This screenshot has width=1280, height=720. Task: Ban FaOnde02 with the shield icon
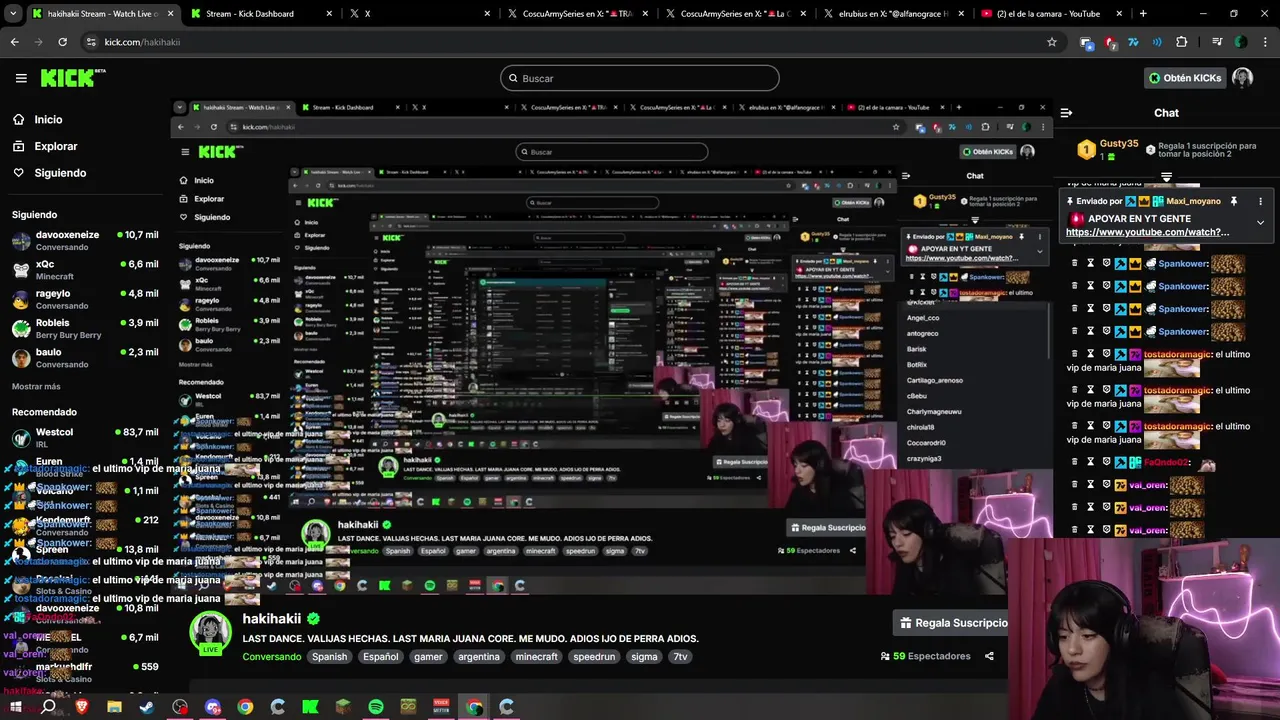(1106, 462)
